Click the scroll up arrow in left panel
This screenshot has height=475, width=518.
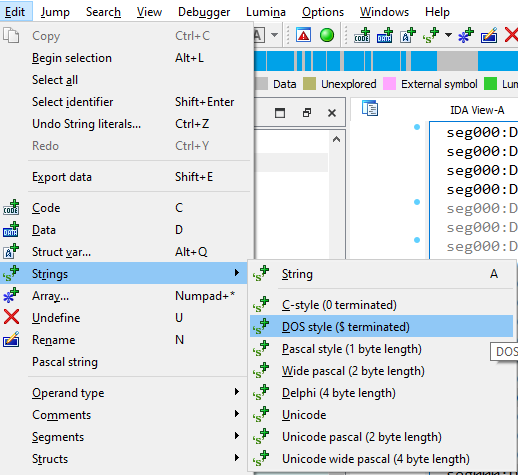[336, 139]
